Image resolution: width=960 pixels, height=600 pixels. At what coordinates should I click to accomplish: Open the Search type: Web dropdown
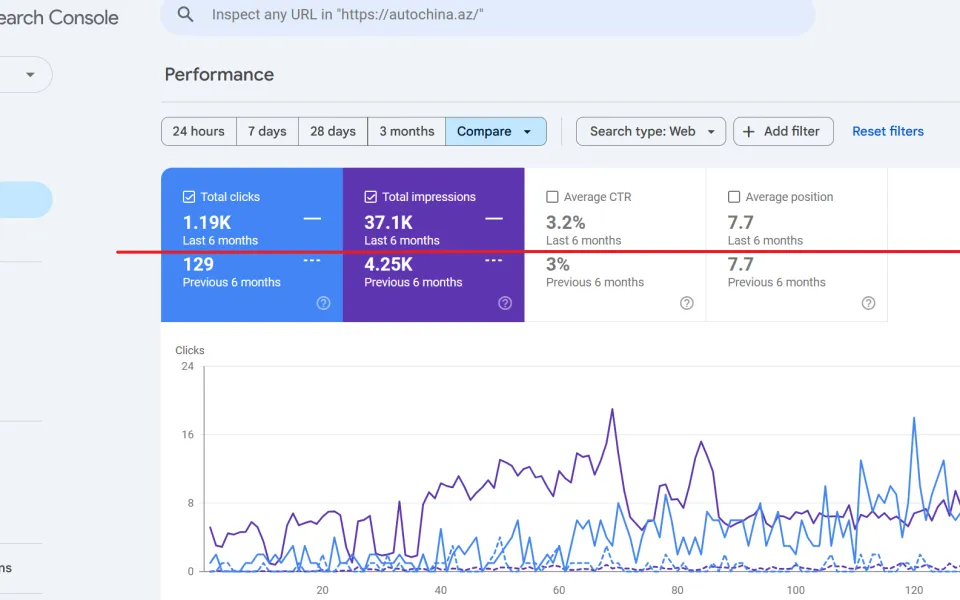point(651,132)
